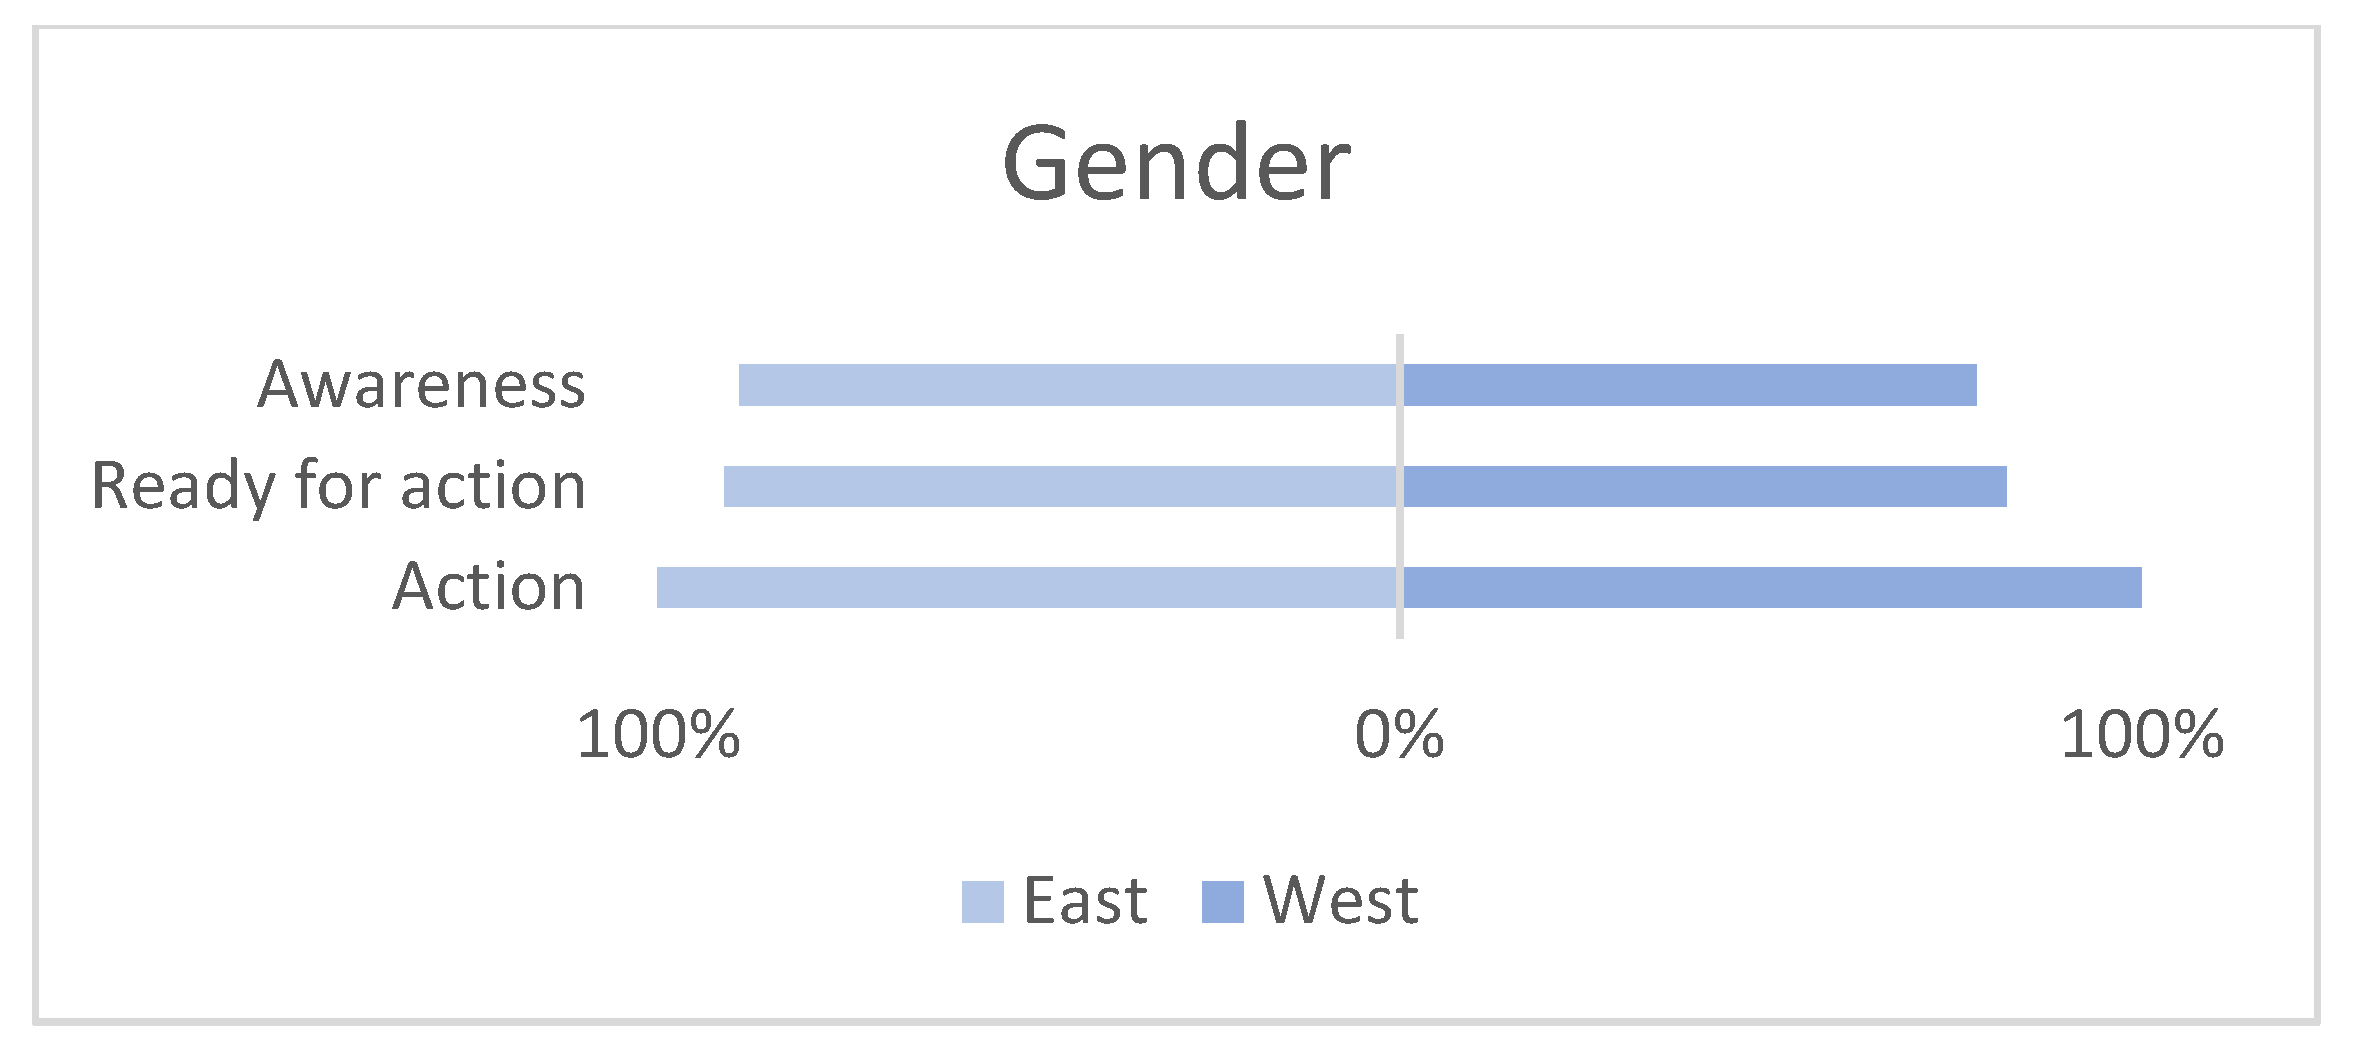Click the vertical center axis line
Screen dimensions: 2354x1052
point(1400,436)
